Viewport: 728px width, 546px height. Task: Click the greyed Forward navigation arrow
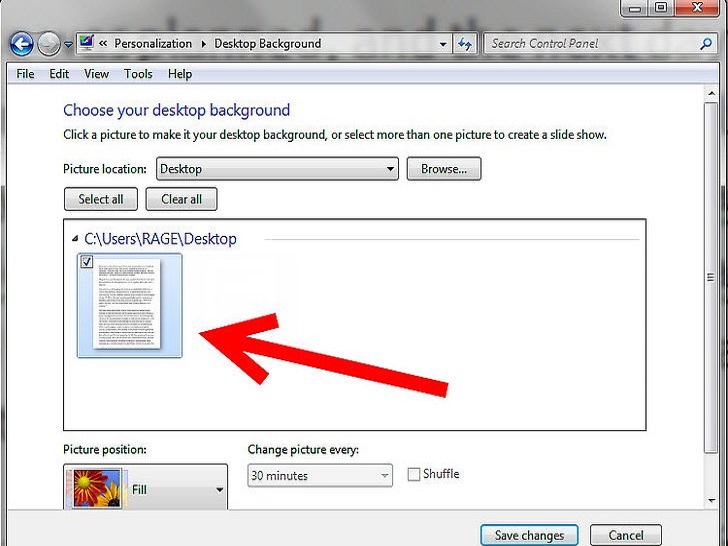(x=48, y=44)
